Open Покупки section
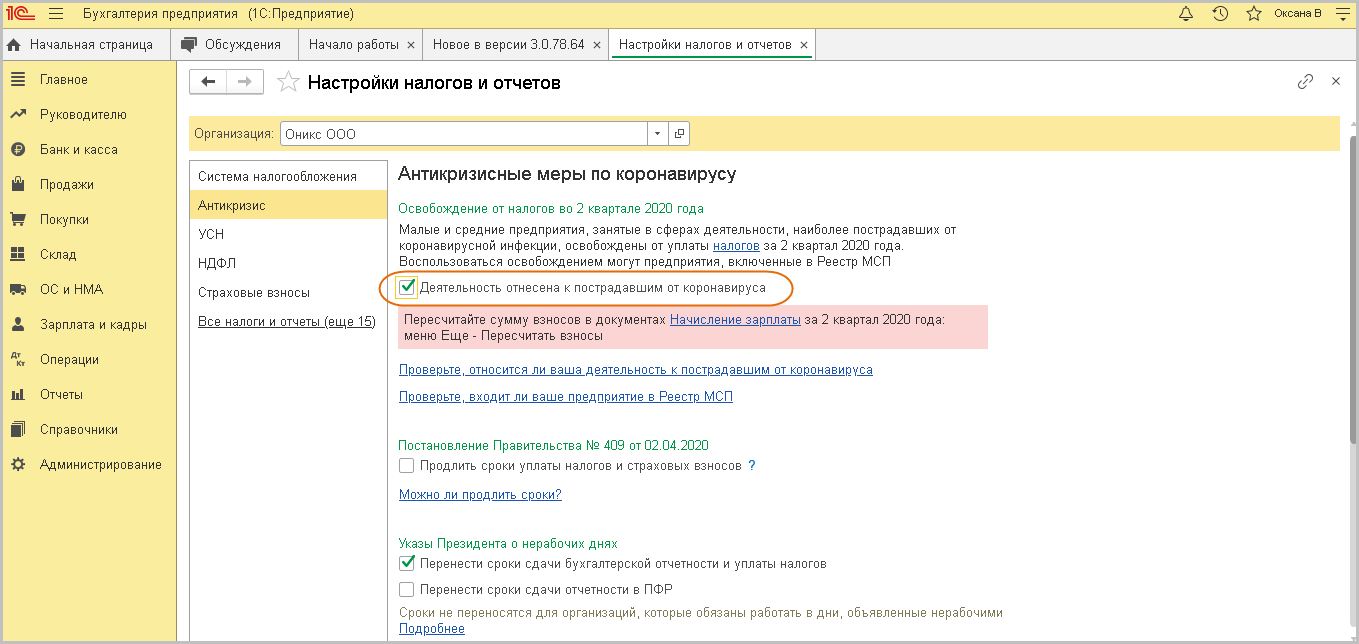Viewport: 1359px width, 644px height. click(x=88, y=220)
